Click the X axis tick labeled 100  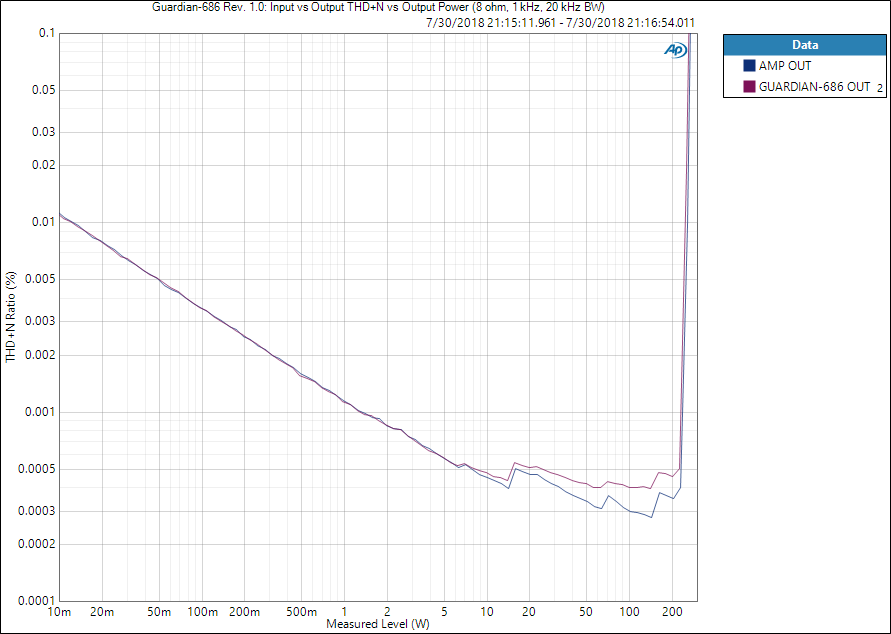click(x=630, y=612)
